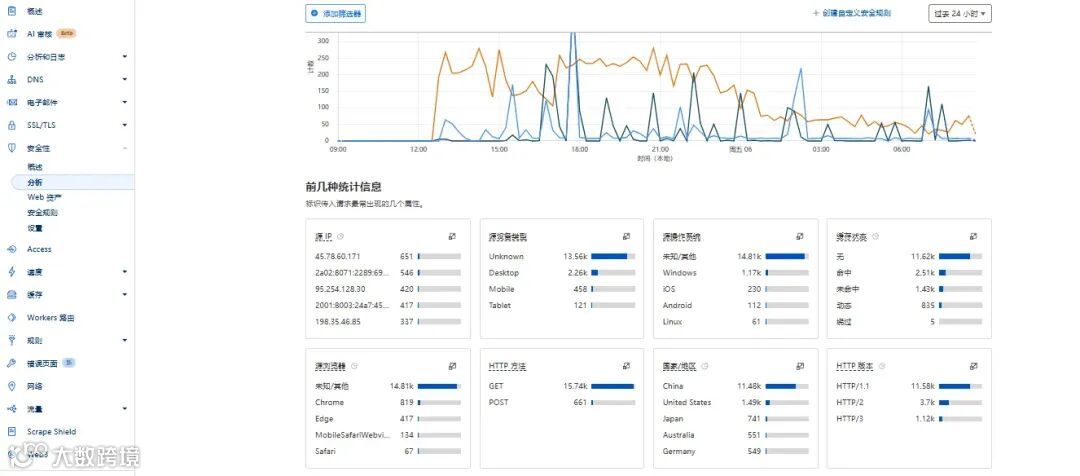1080x476 pixels.
Task: Click the 安全性 shield icon
Action: [x=12, y=148]
